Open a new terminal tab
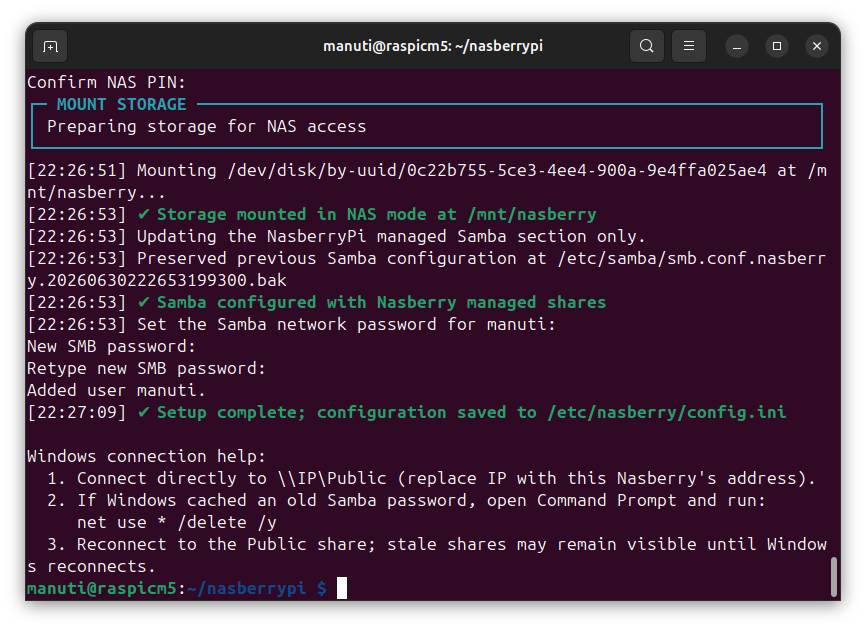The height and width of the screenshot is (629, 866). click(50, 46)
